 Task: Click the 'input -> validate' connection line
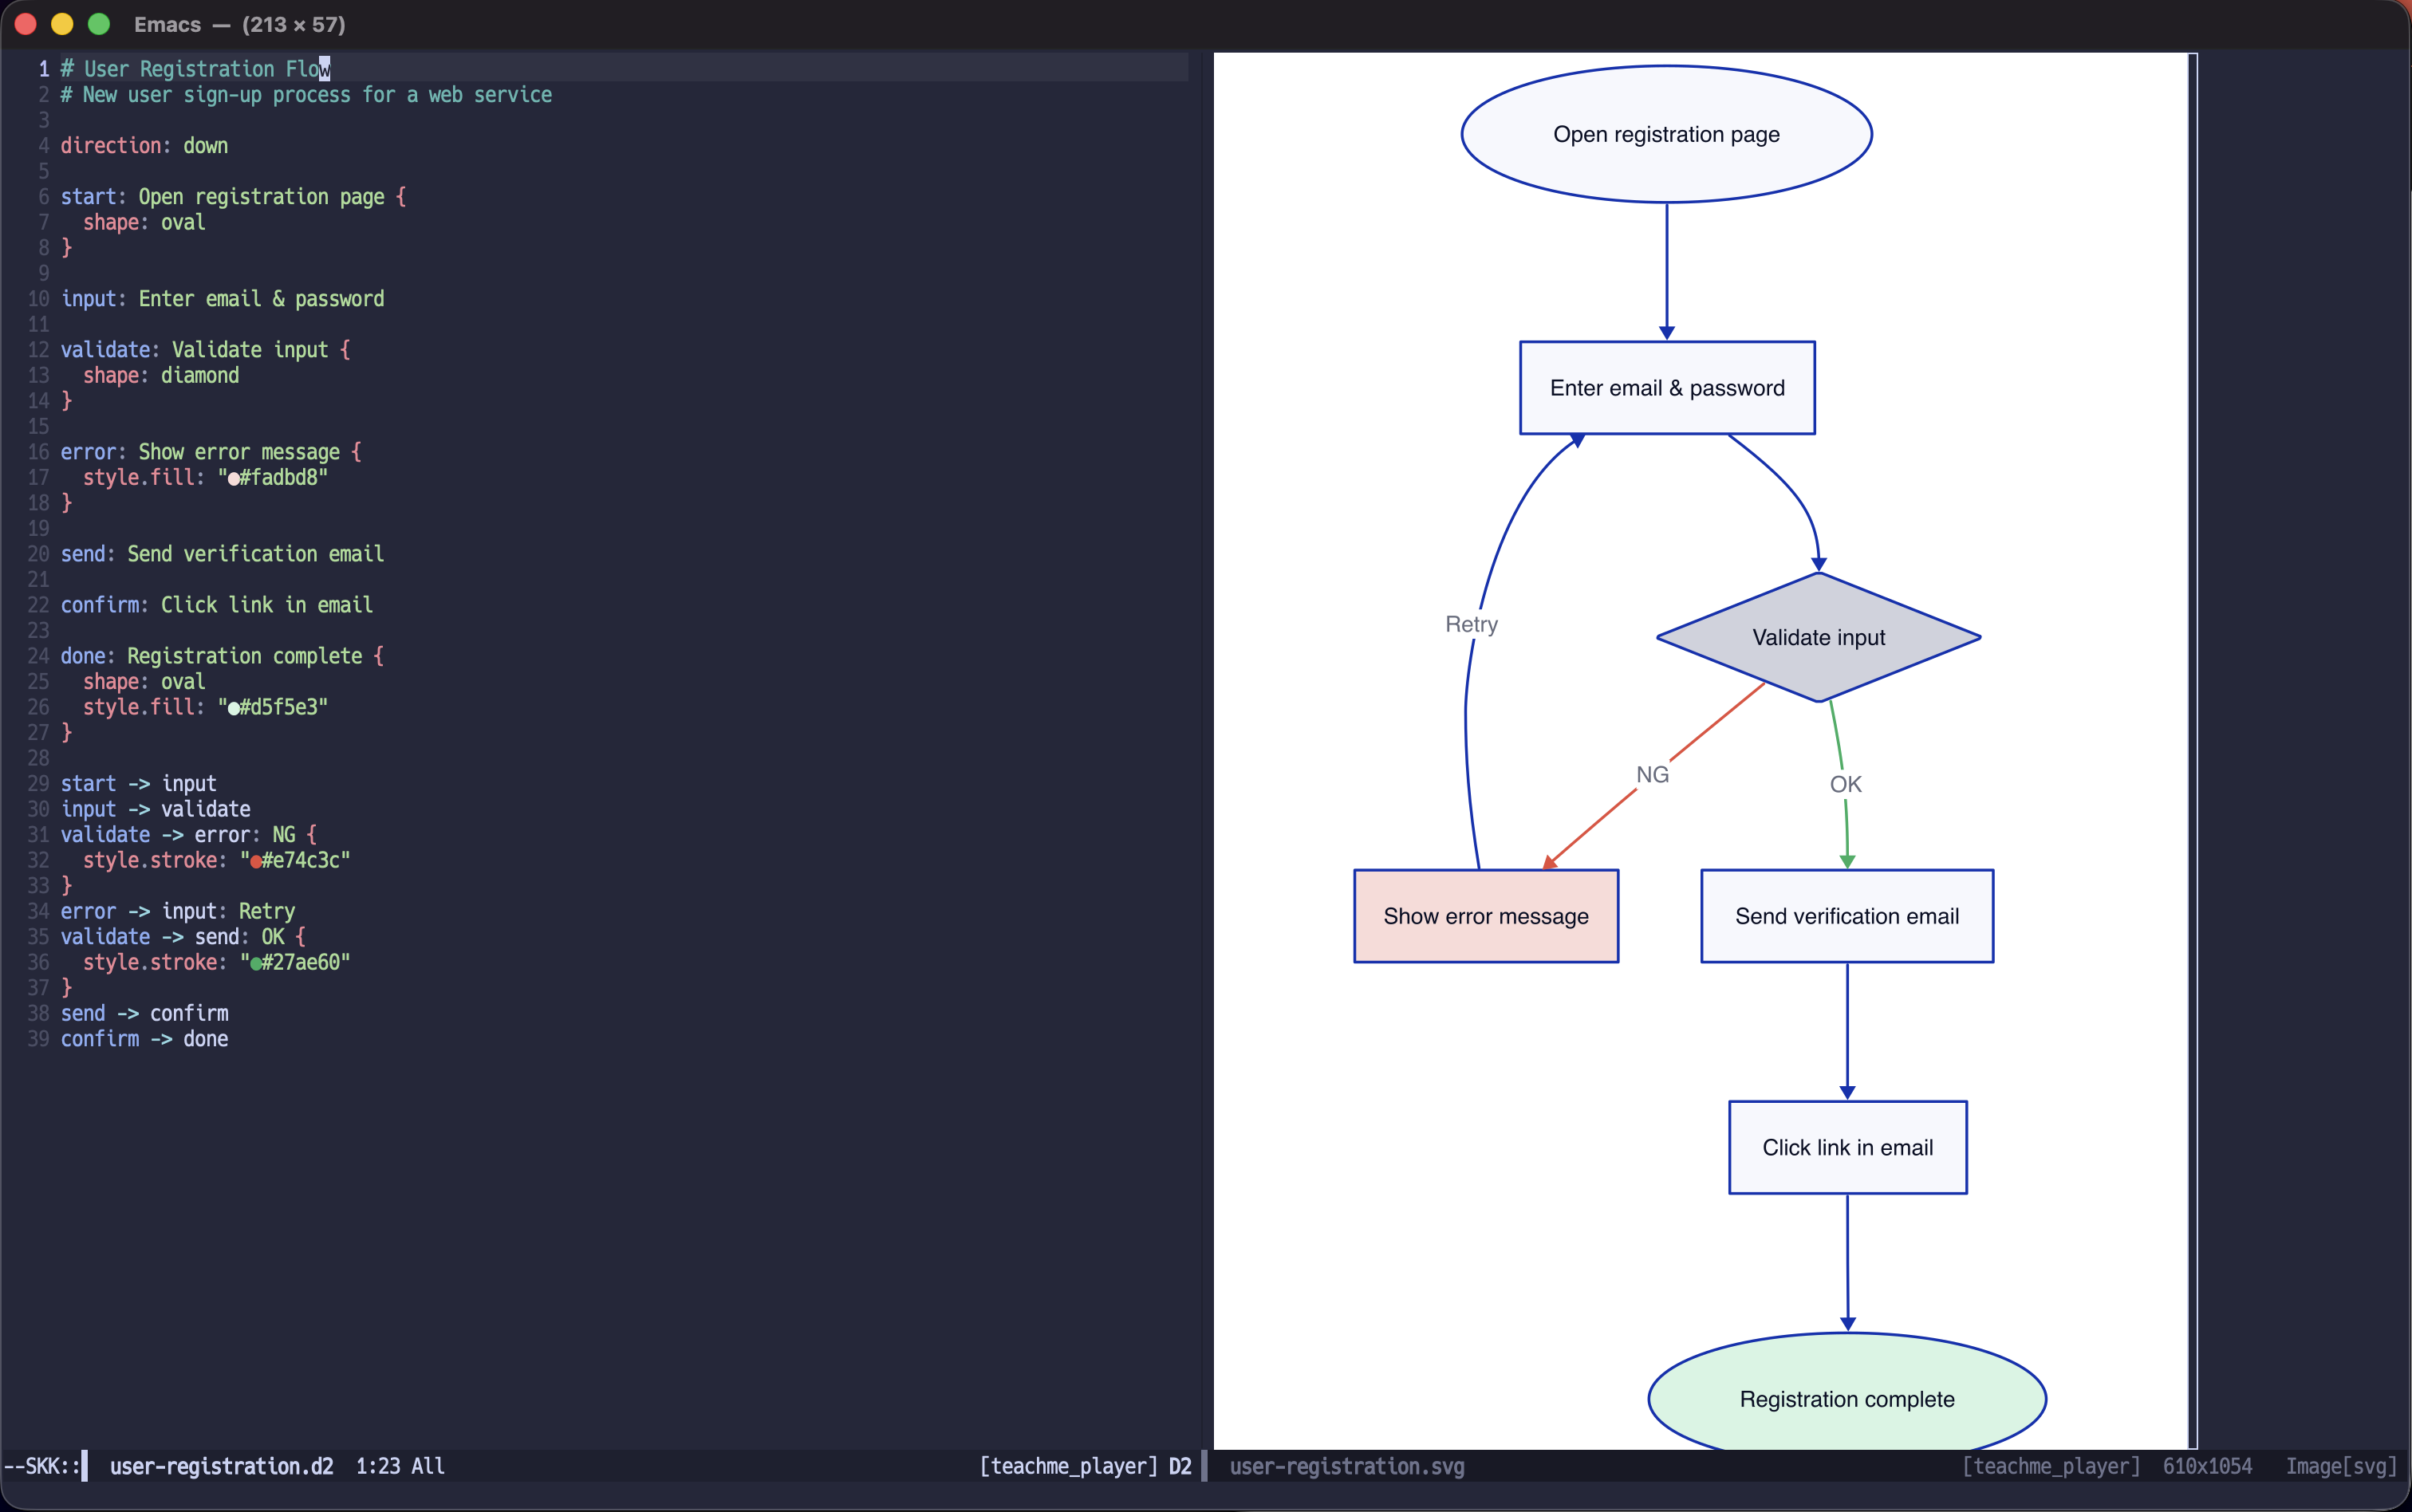pos(155,809)
